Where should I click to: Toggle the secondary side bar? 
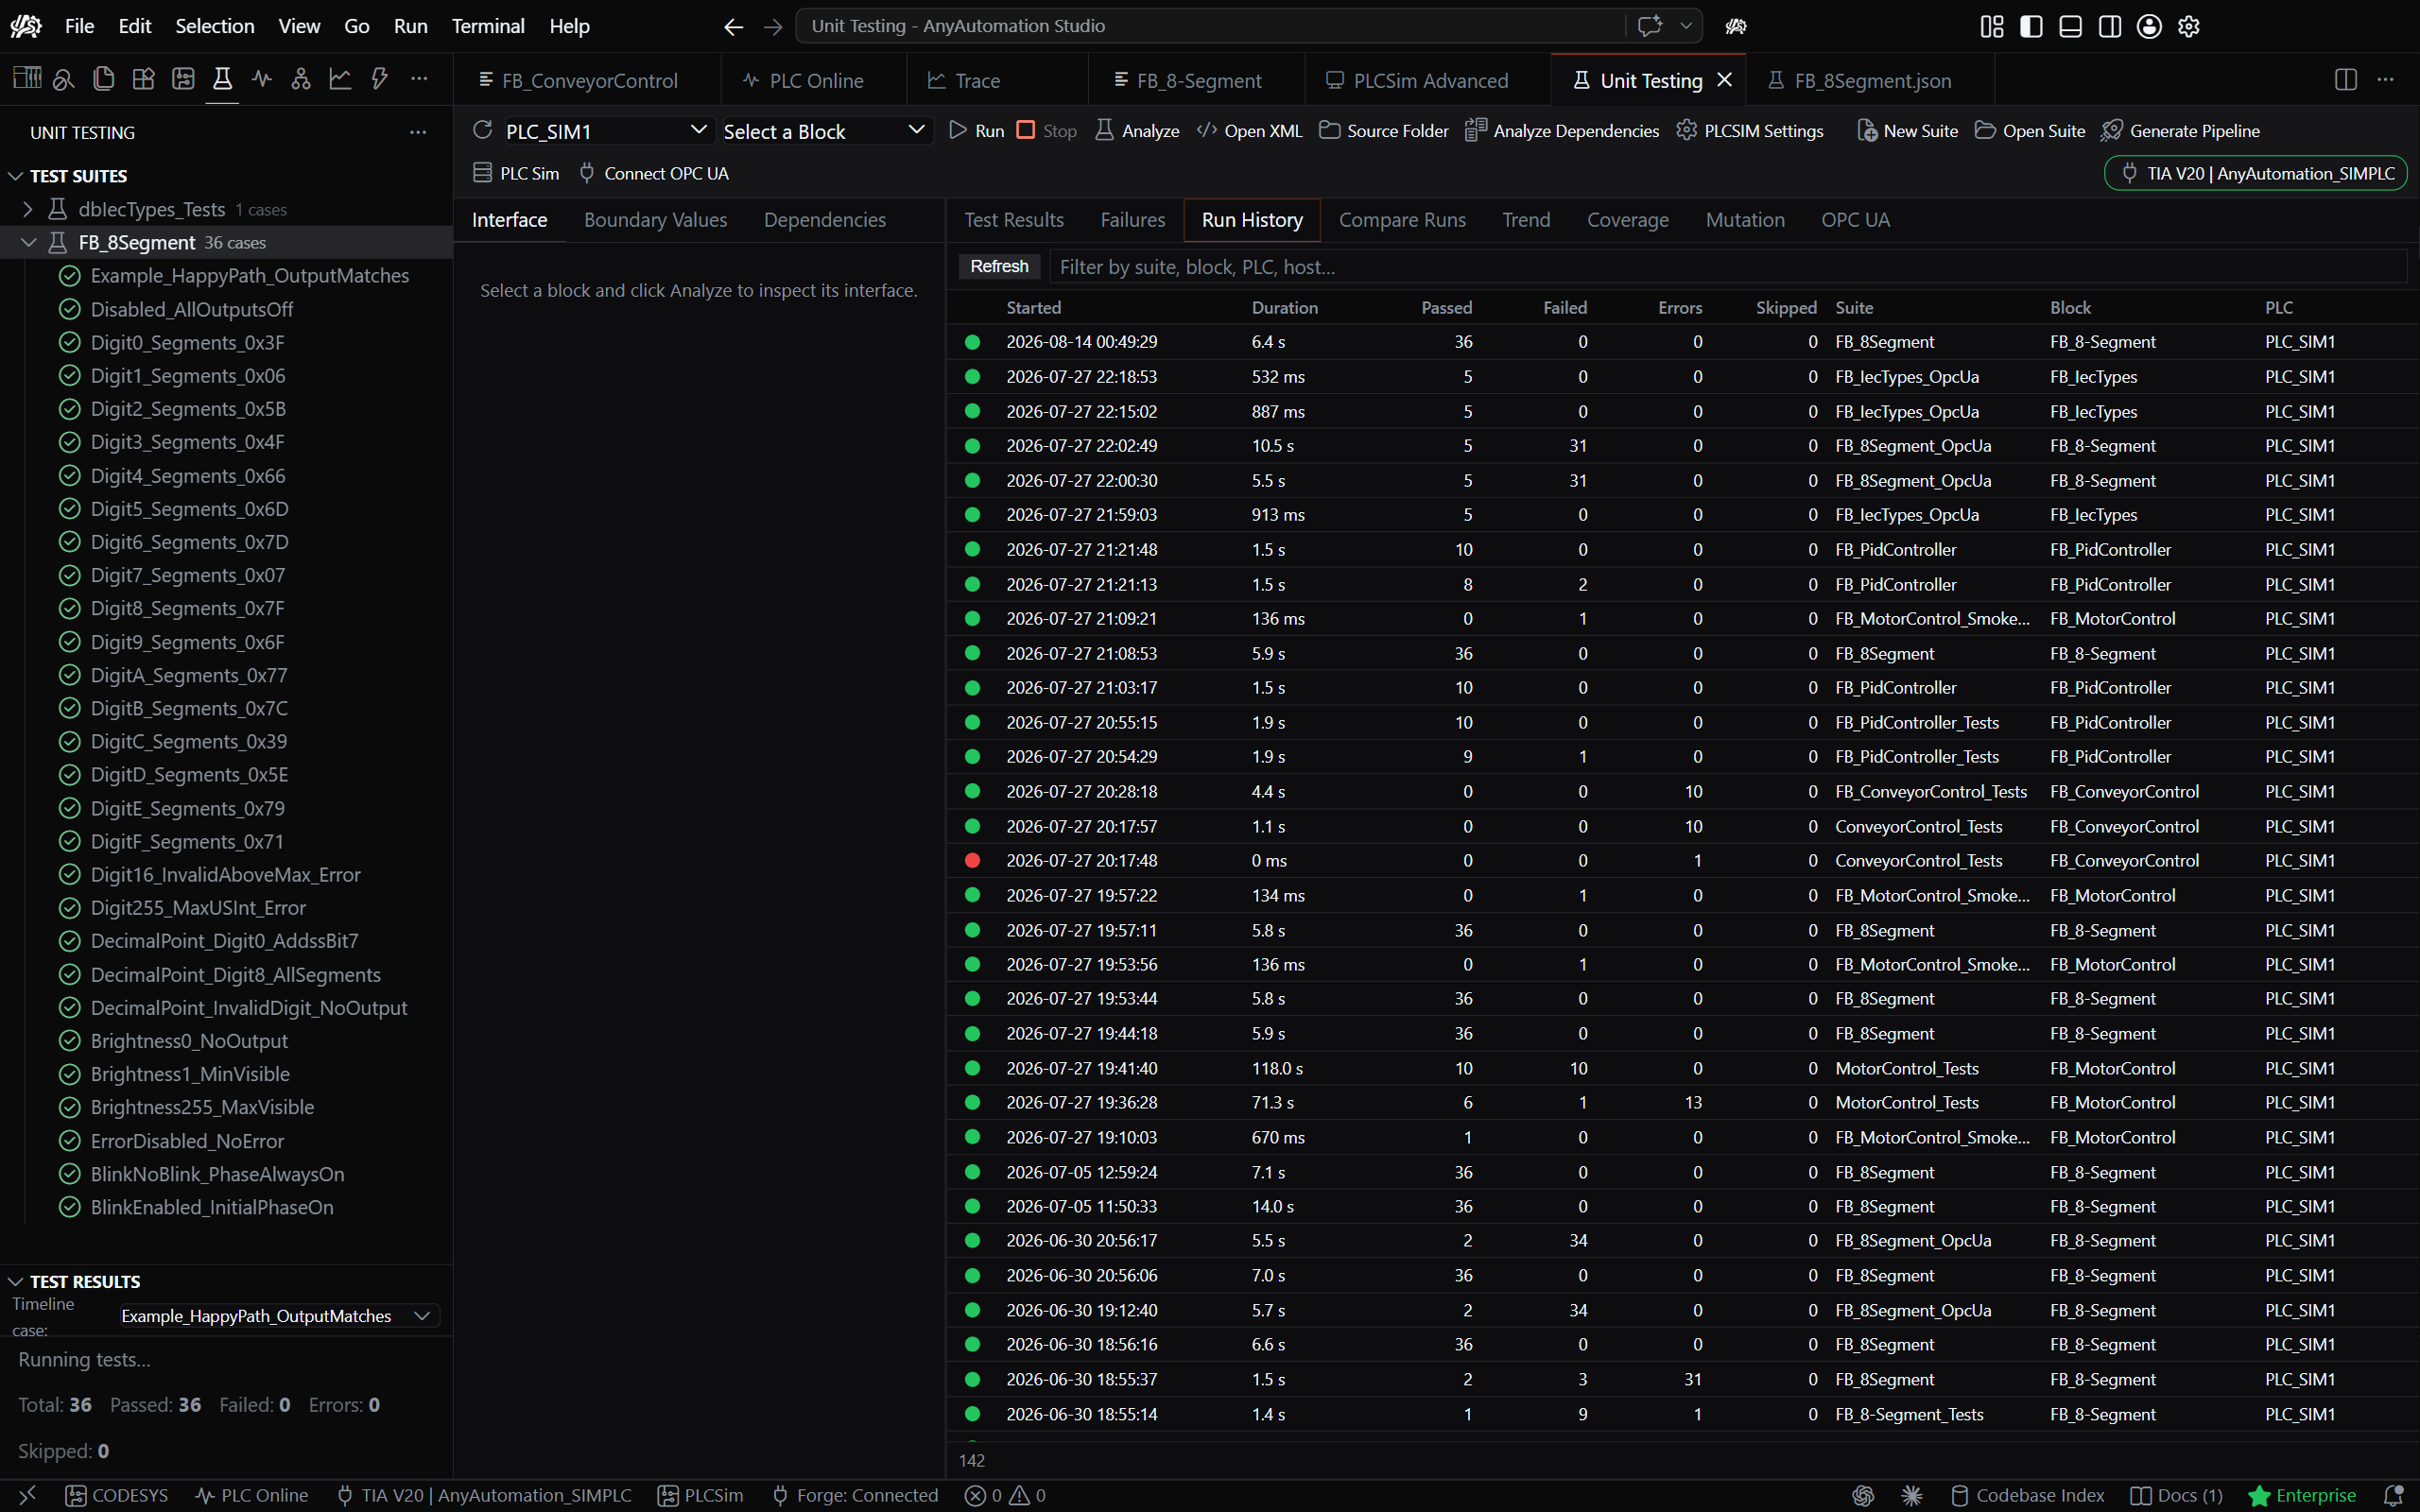[x=2110, y=26]
